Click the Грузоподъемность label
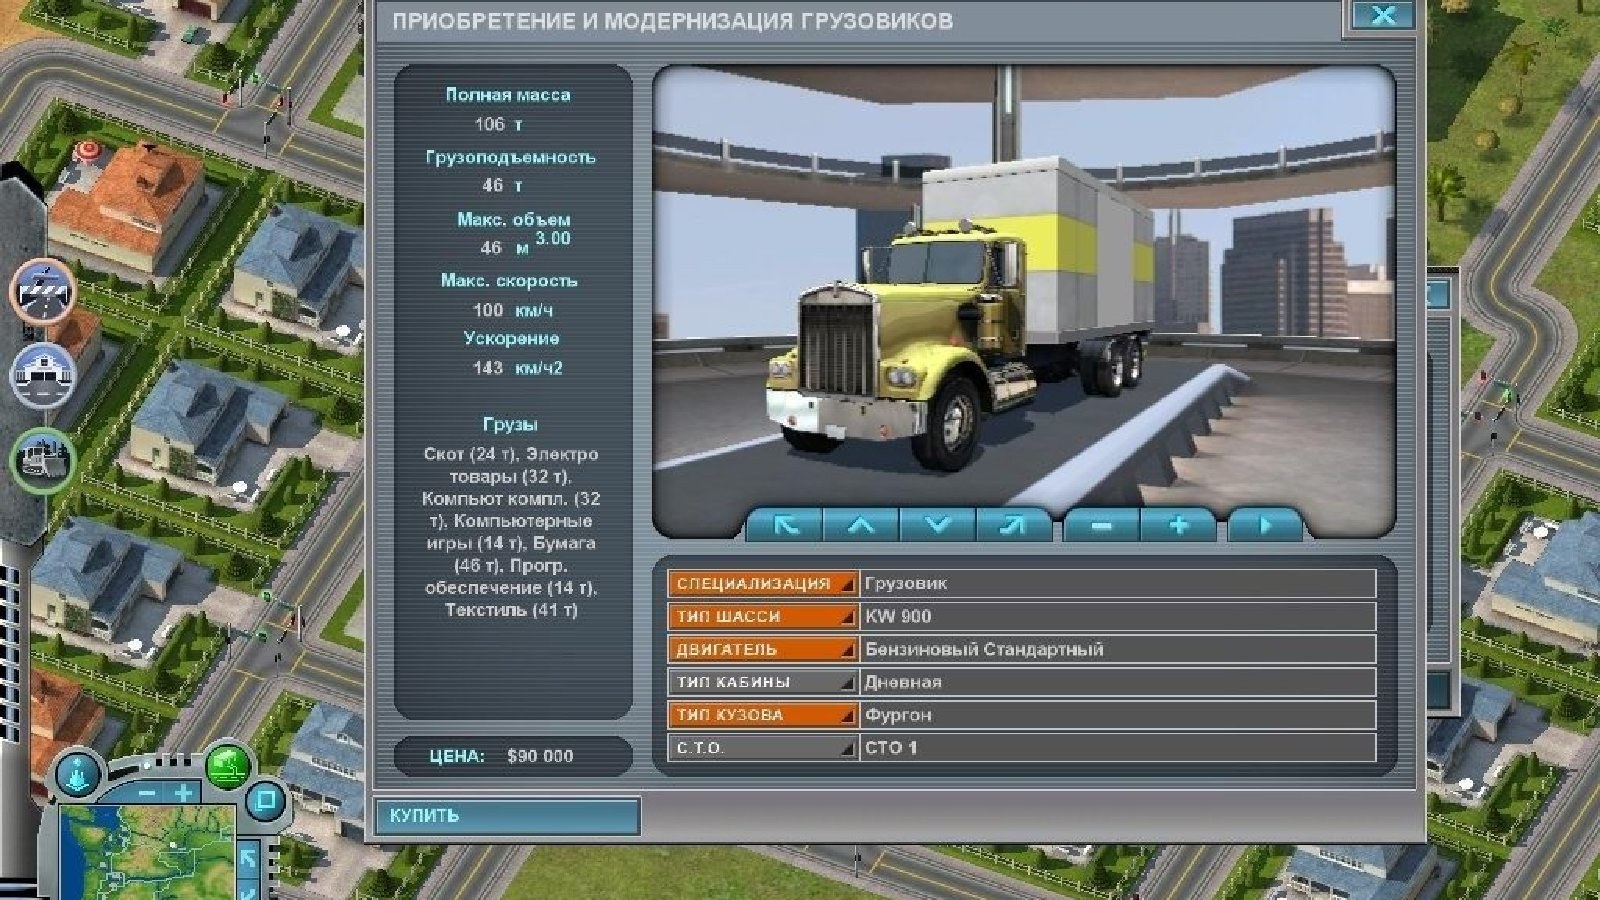The width and height of the screenshot is (1600, 900). point(510,157)
